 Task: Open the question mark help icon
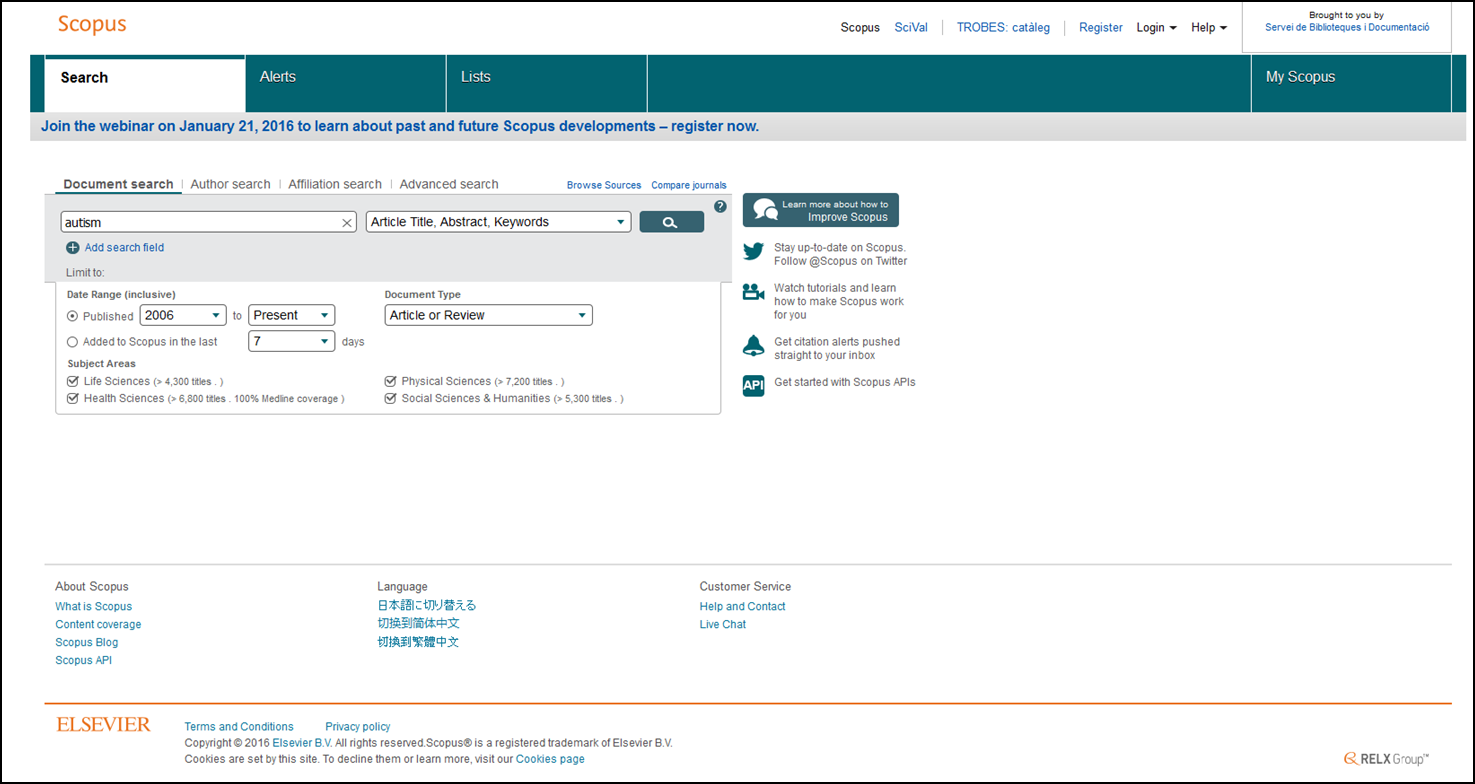click(720, 207)
